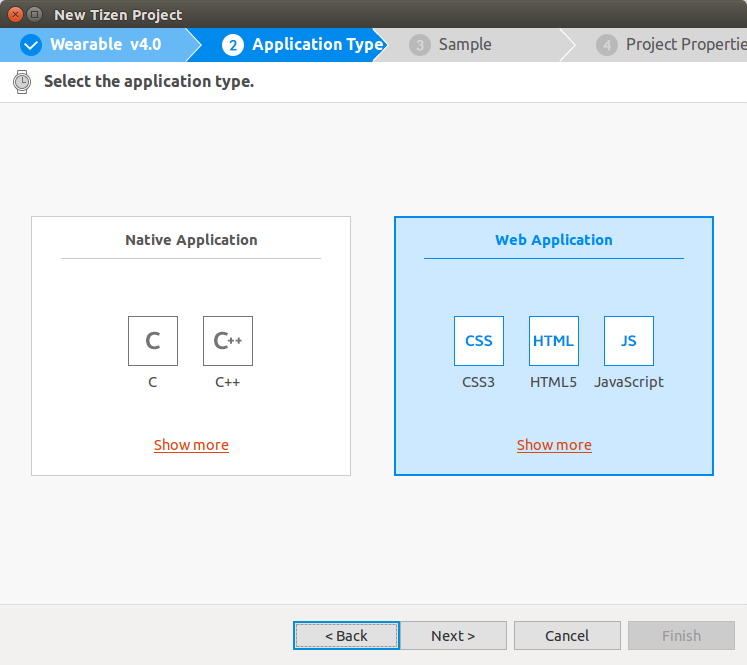Click the checkmark icon on Wearable step
The image size is (747, 665).
pos(31,45)
